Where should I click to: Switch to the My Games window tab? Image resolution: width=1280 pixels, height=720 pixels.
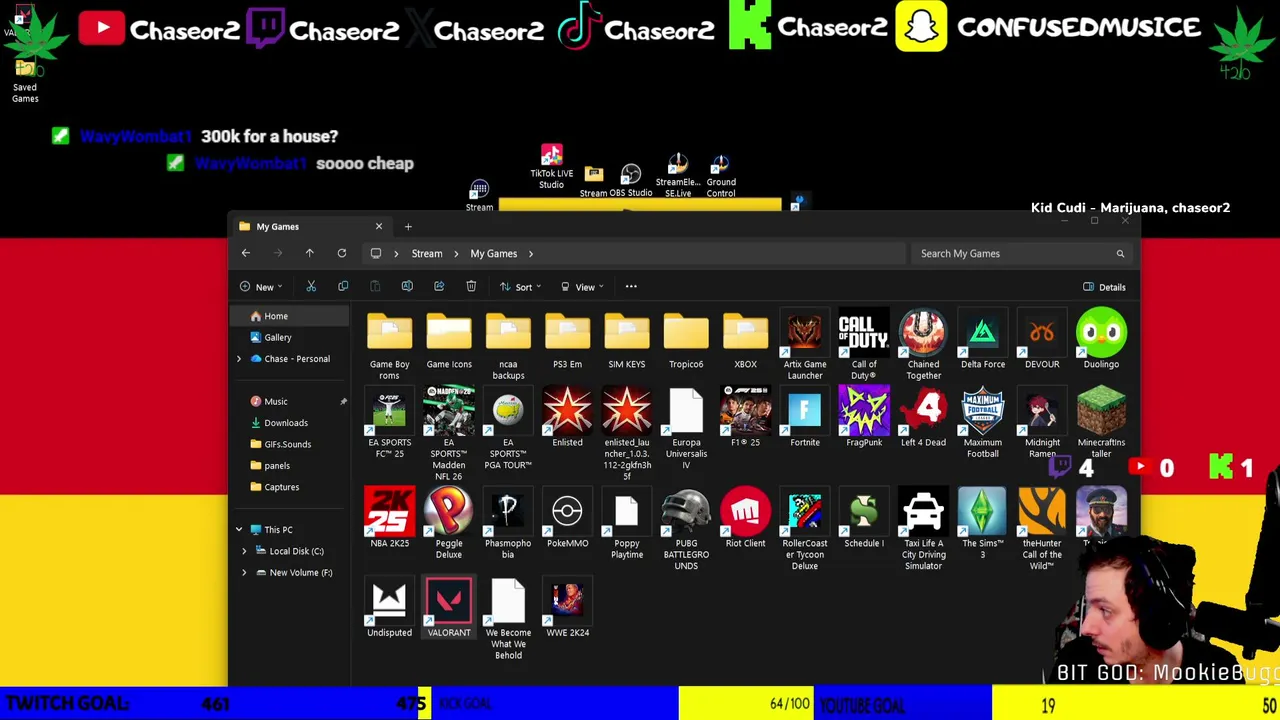tap(309, 227)
